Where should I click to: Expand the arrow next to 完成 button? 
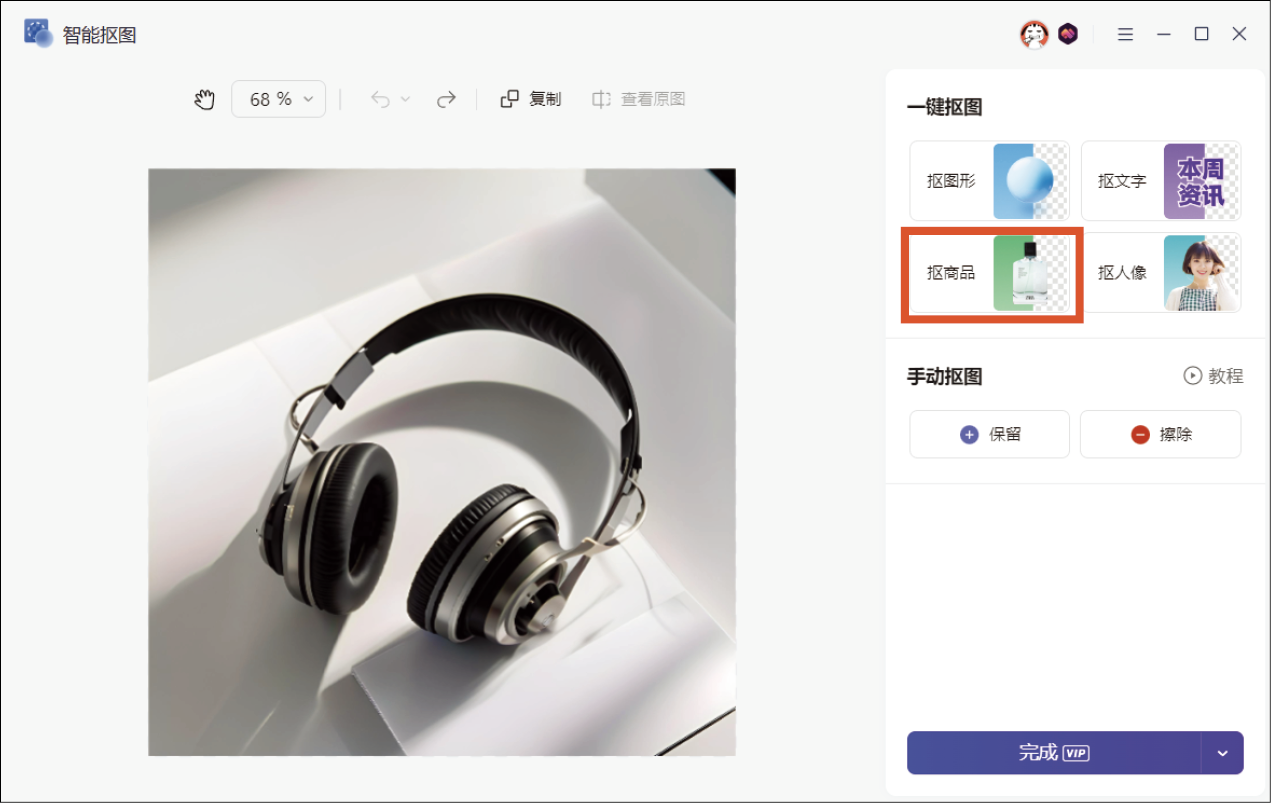pyautogui.click(x=1222, y=753)
